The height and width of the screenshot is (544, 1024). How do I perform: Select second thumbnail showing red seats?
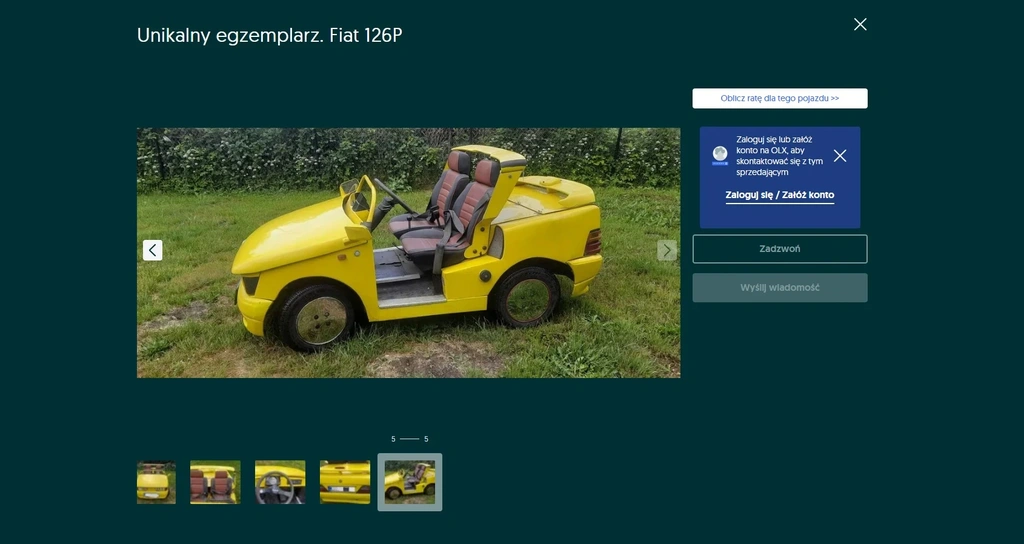pos(215,482)
